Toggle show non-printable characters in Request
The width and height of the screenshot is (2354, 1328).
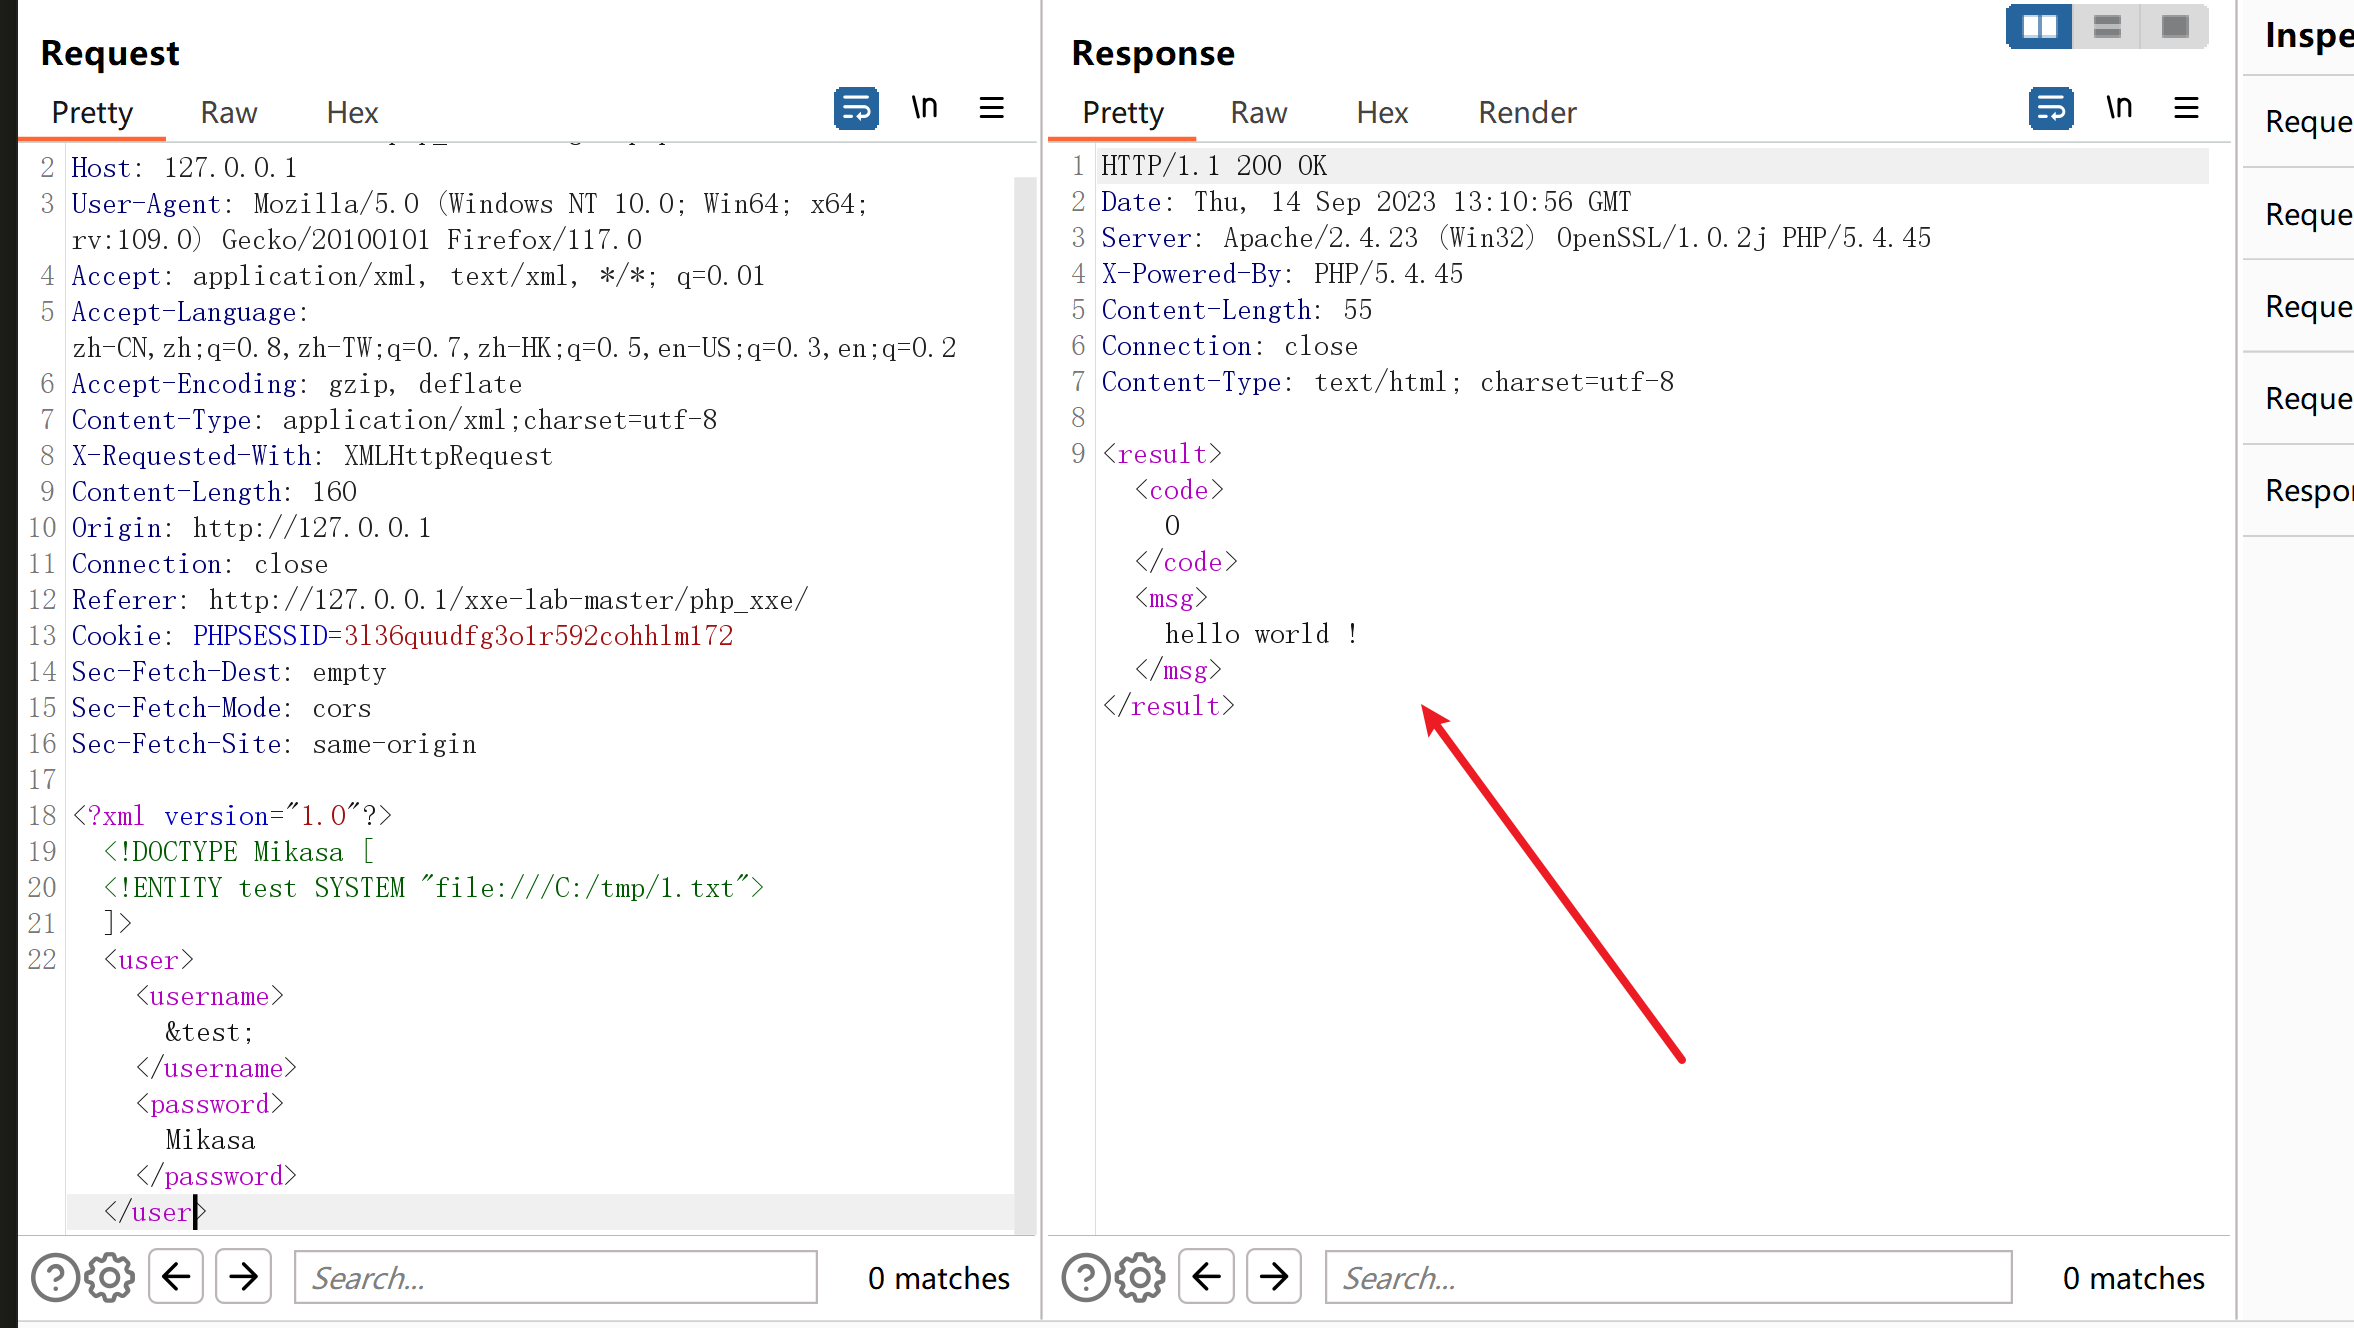point(924,108)
